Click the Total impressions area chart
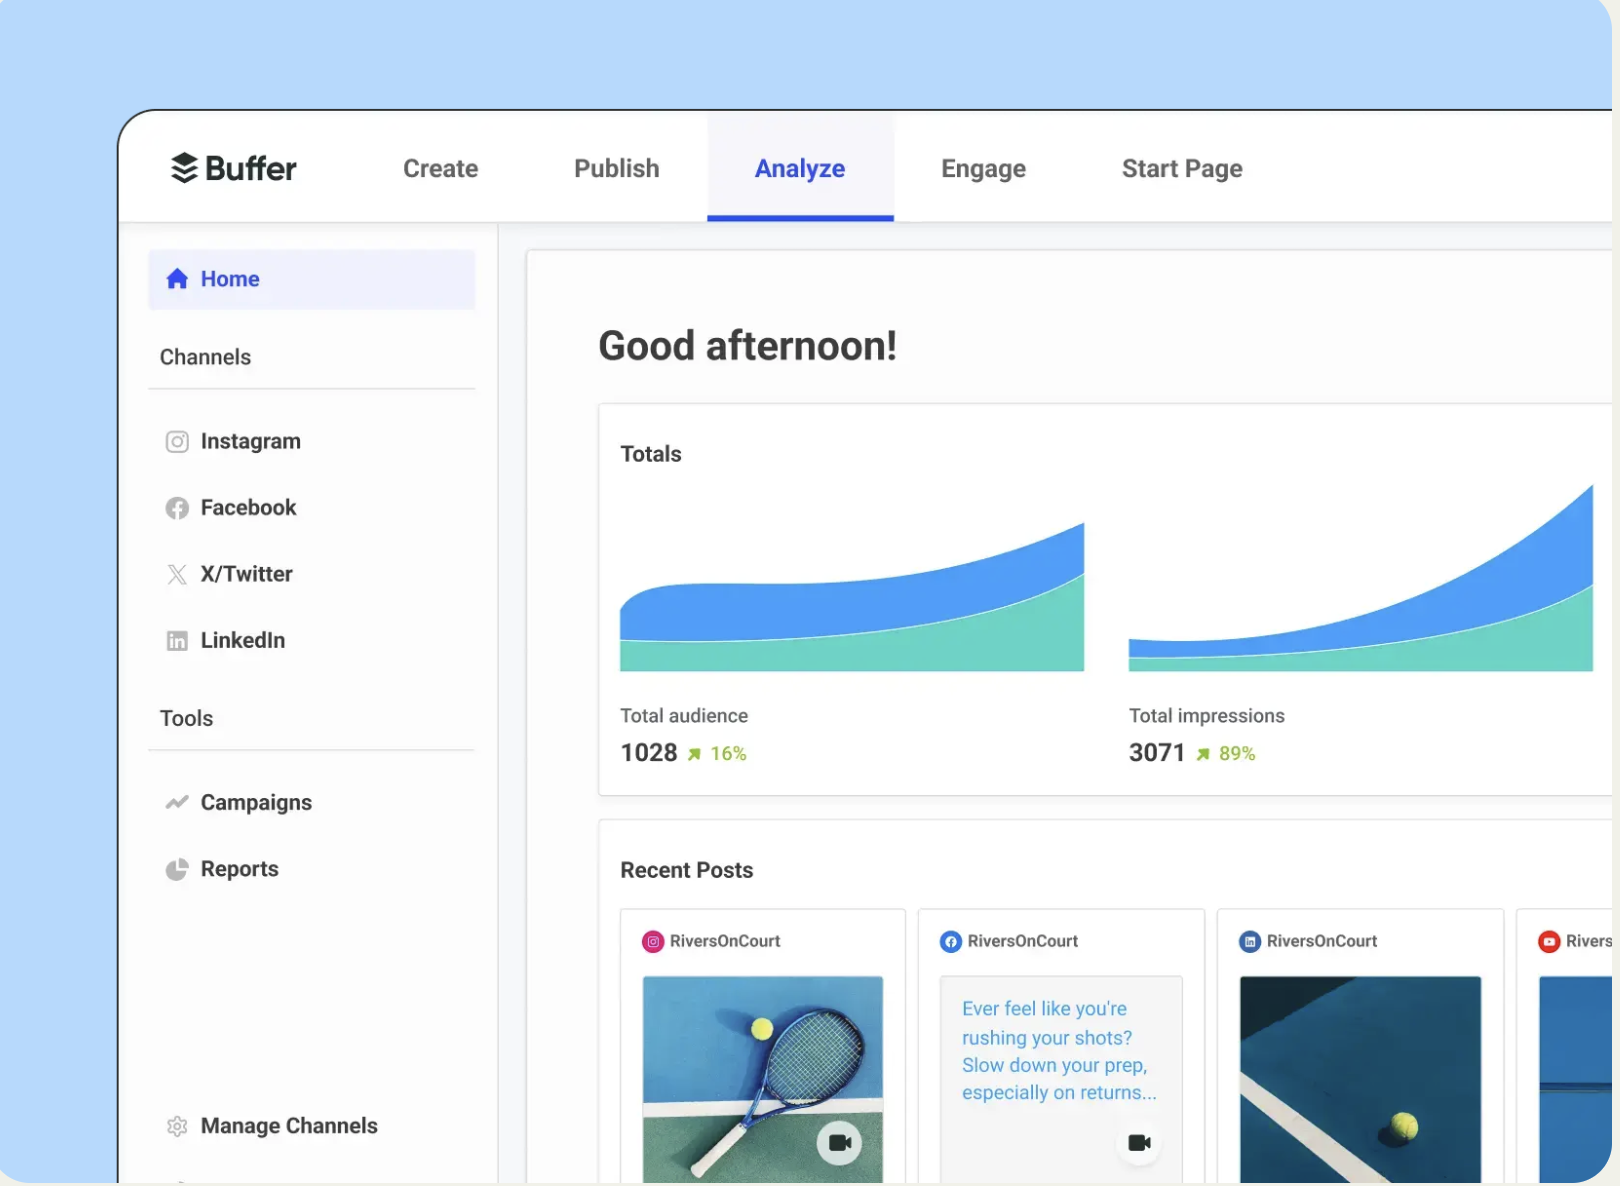 coord(1361,578)
